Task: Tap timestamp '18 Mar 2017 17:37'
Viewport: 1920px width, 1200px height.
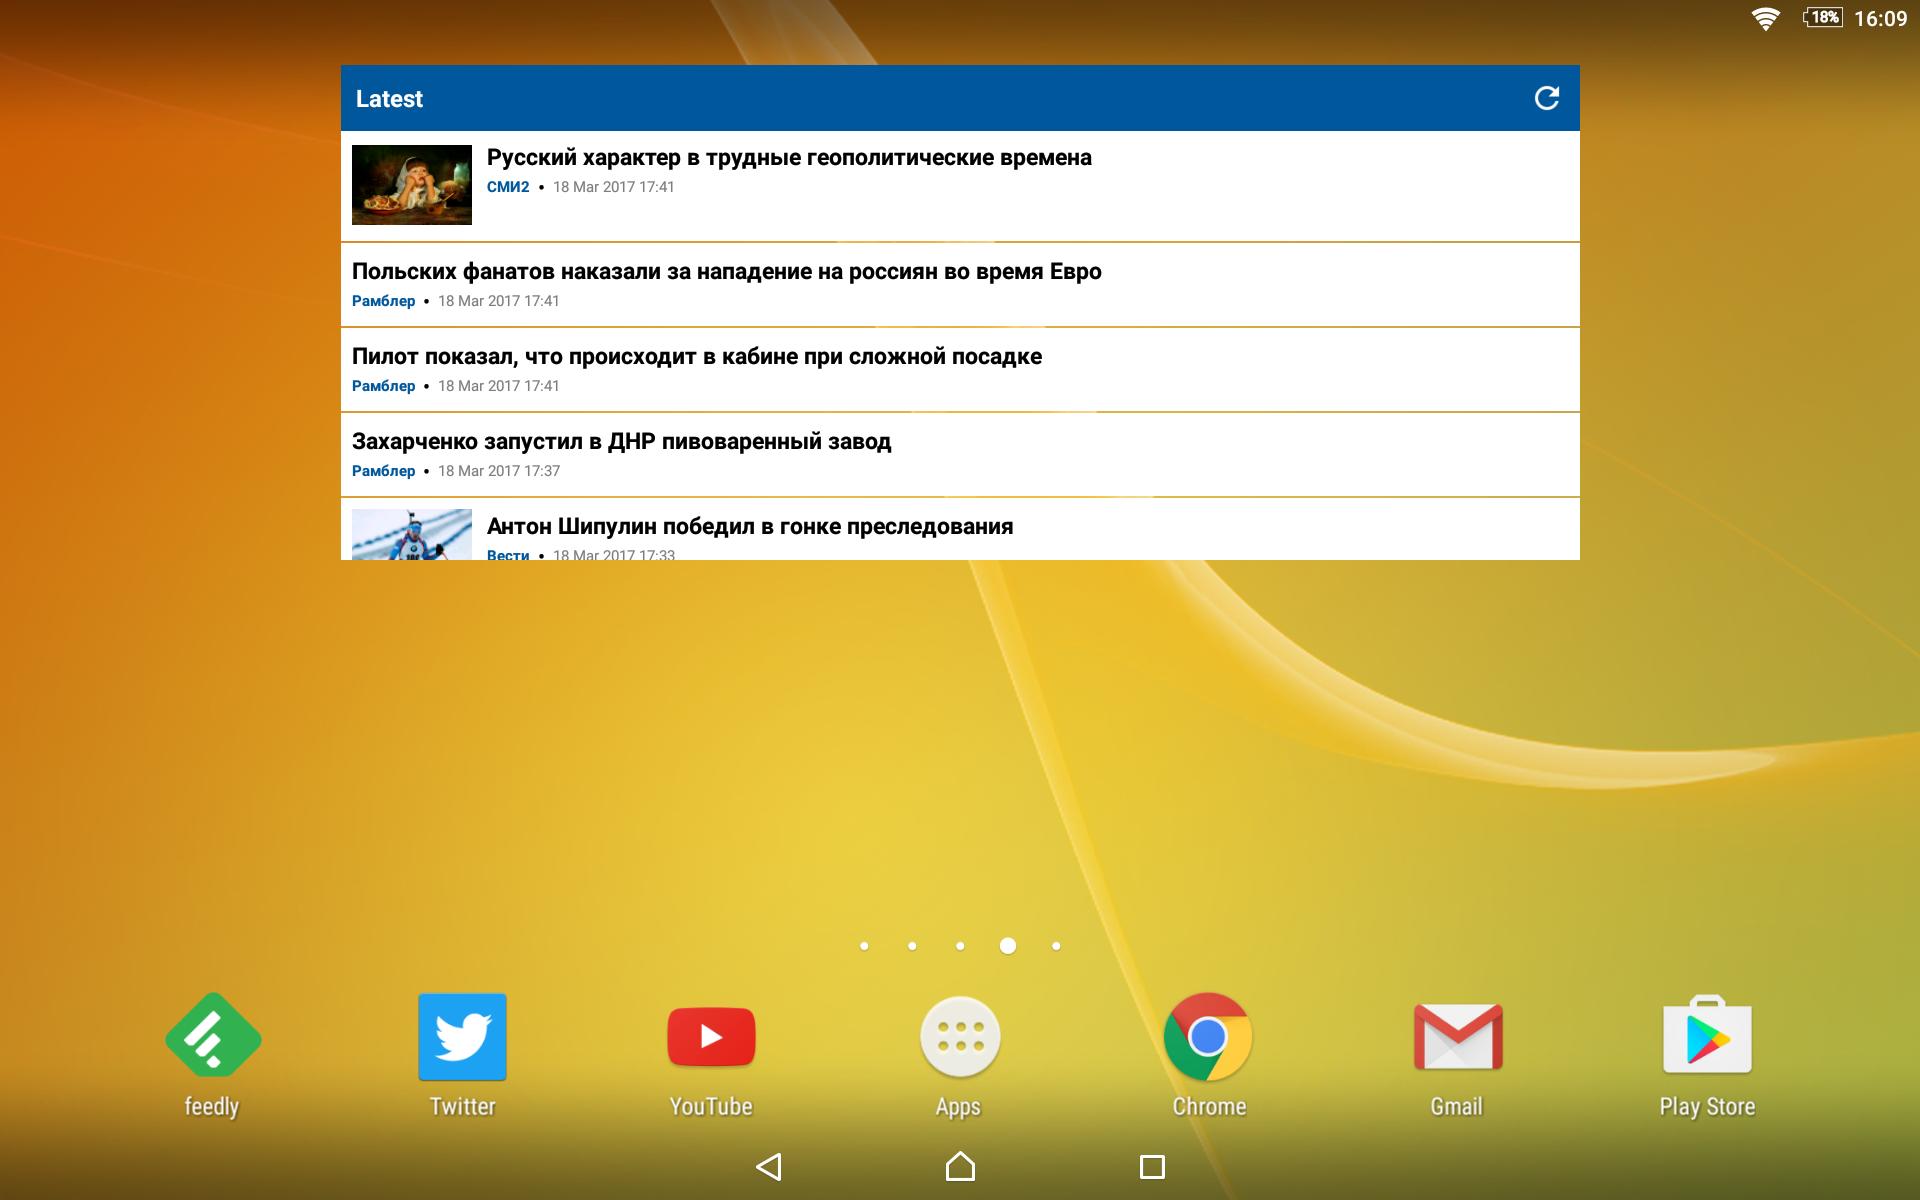Action: click(499, 471)
